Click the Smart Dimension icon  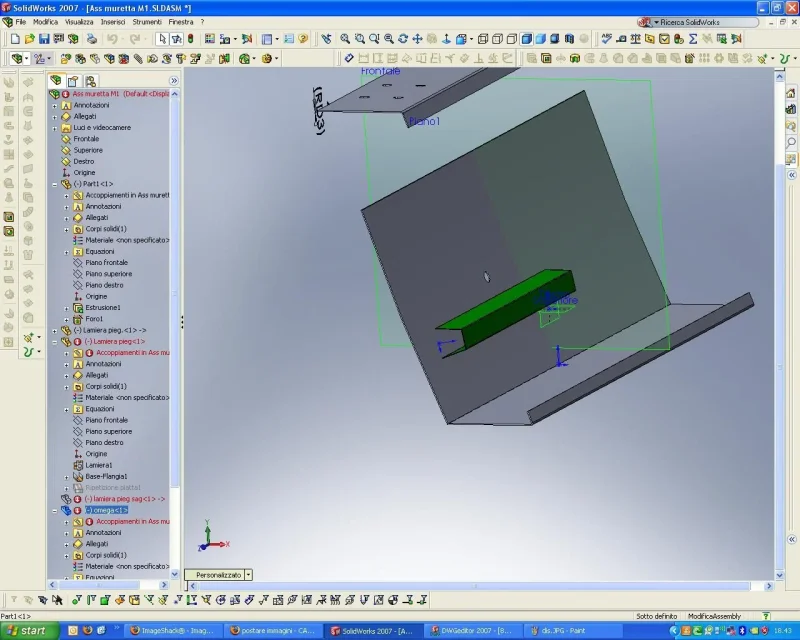(x=349, y=58)
